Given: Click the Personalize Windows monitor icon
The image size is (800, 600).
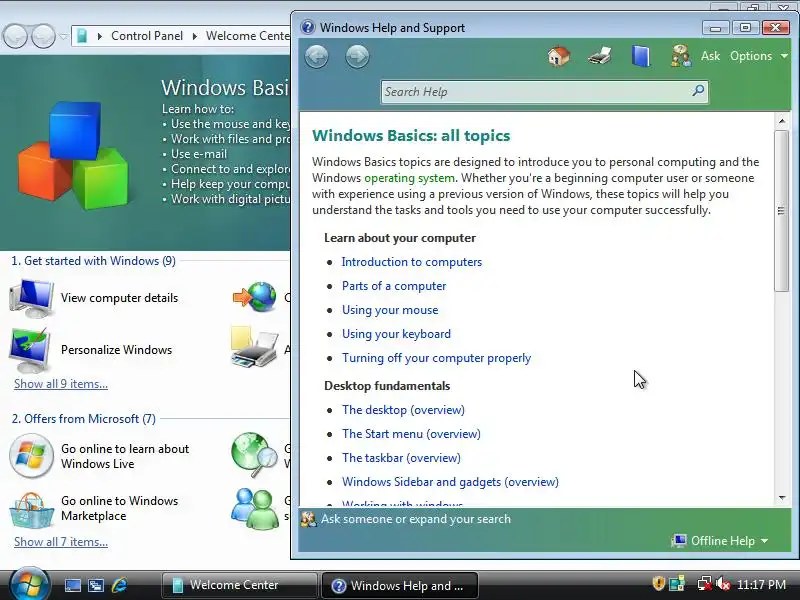Looking at the screenshot, I should click(x=30, y=350).
